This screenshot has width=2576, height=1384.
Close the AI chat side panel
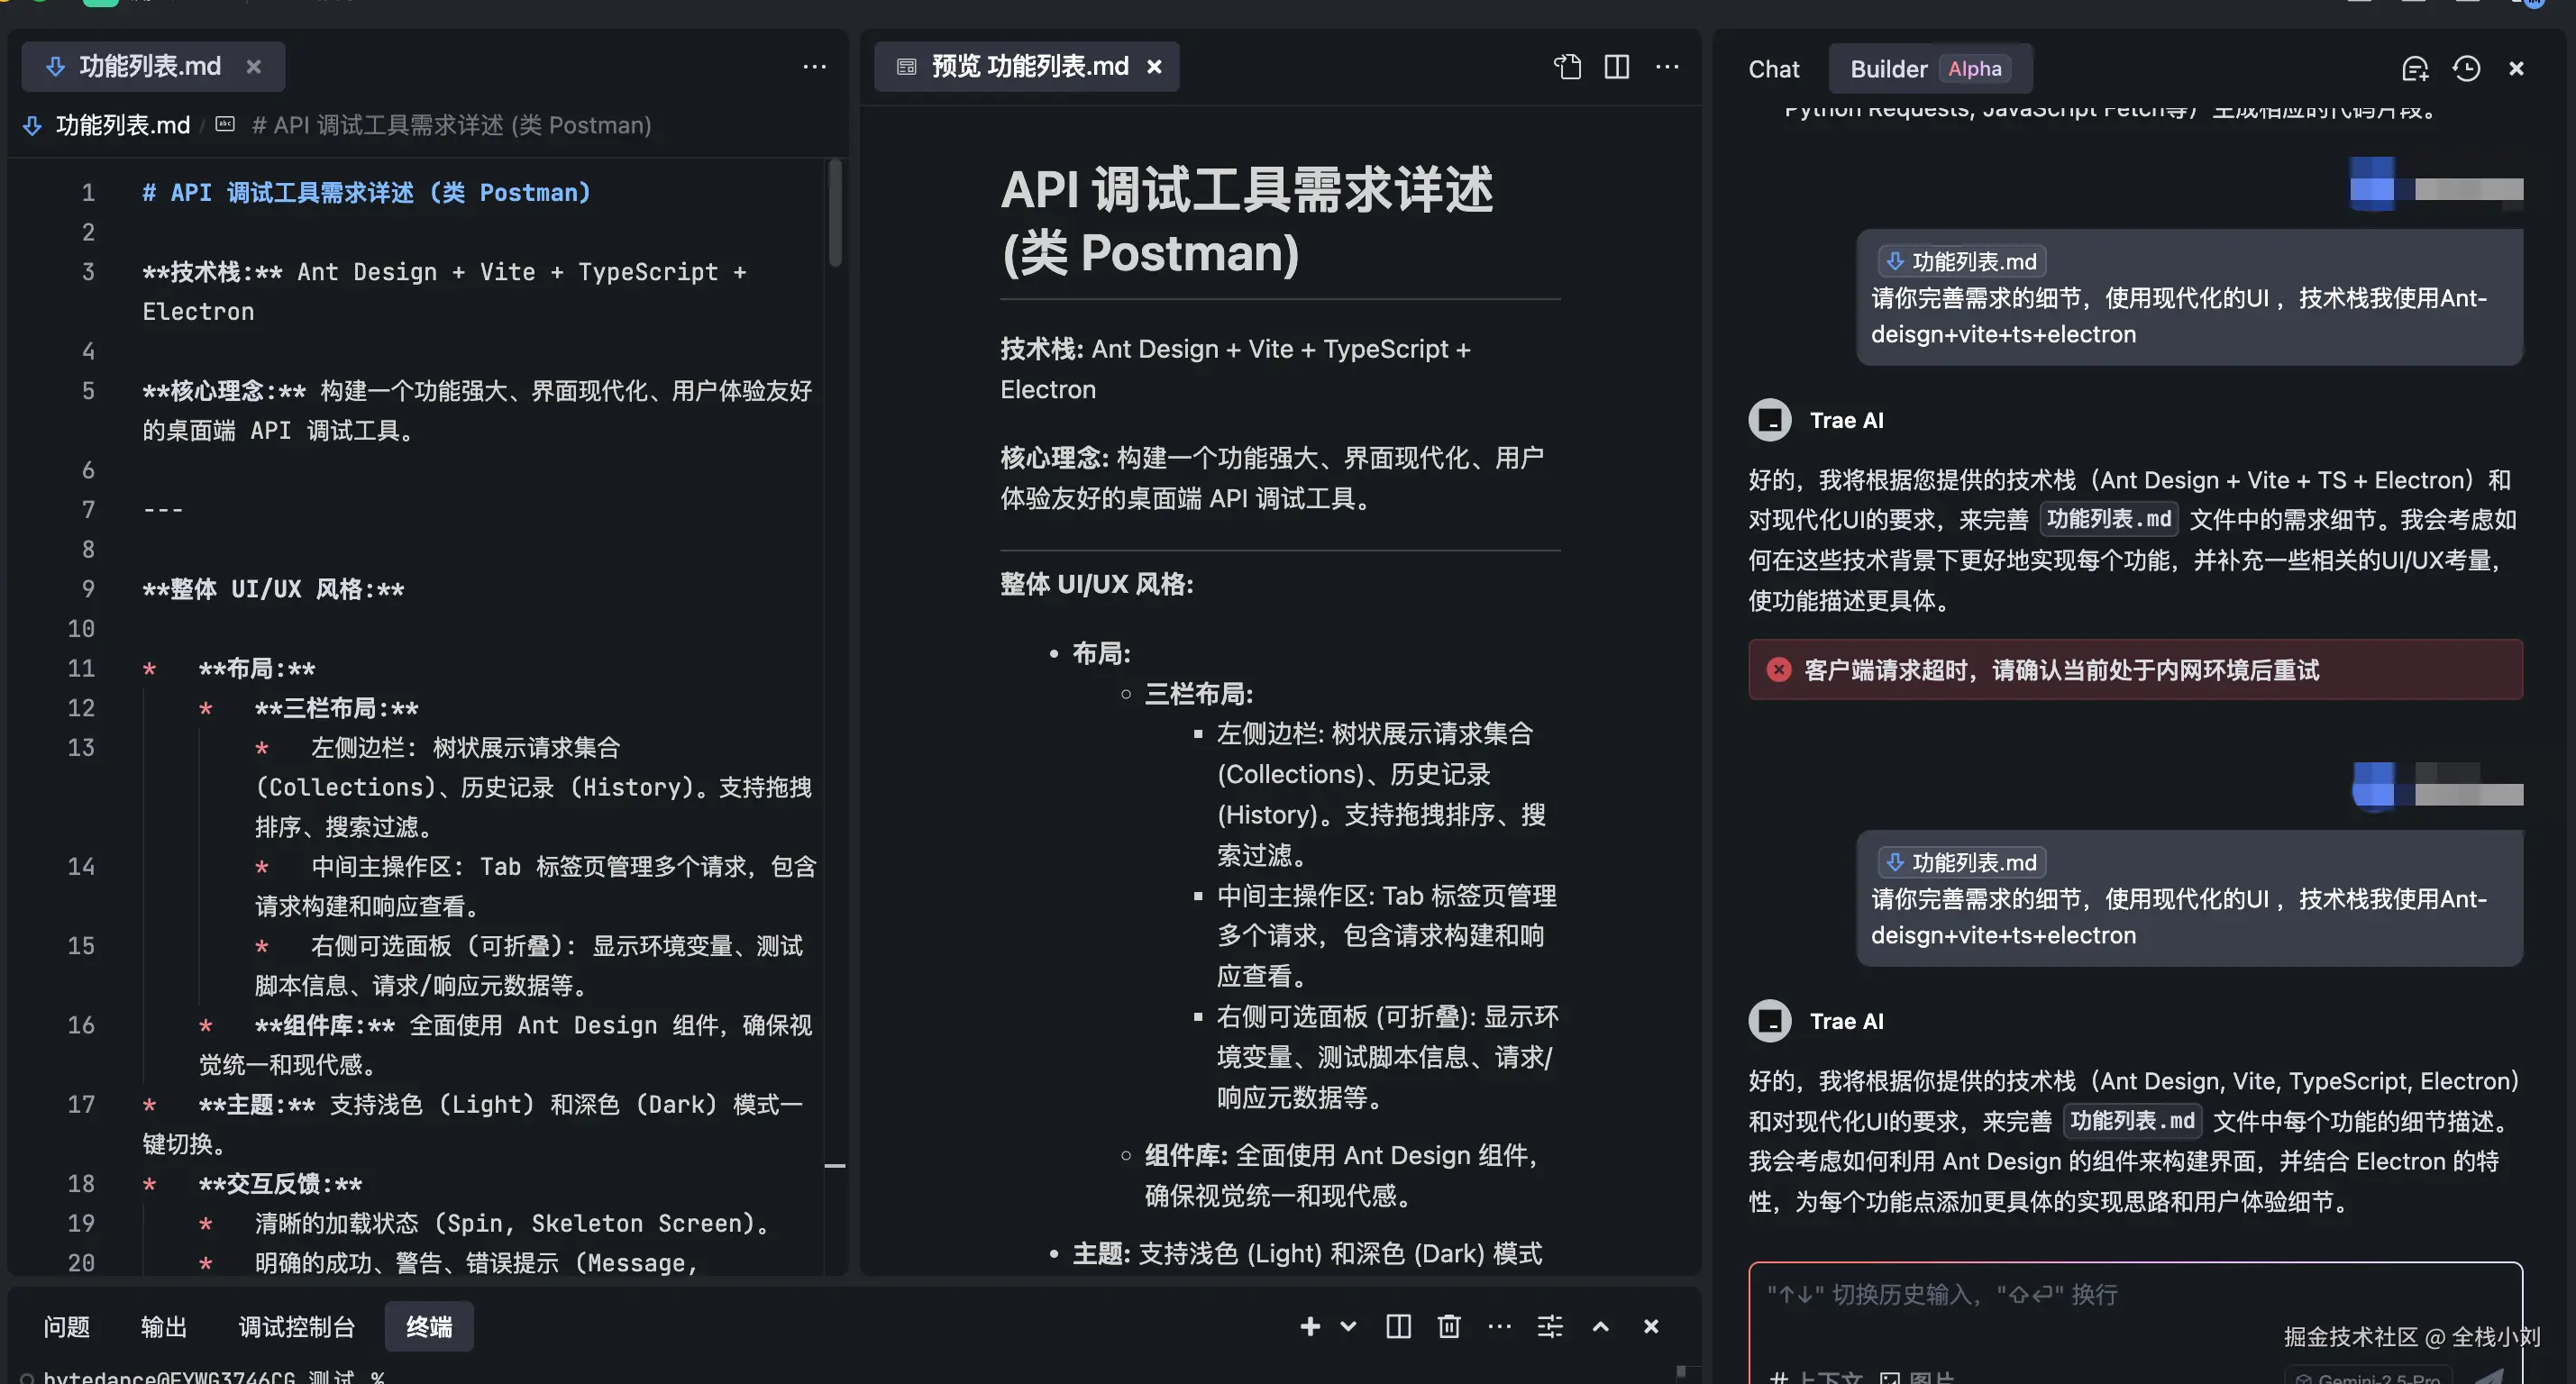[2516, 68]
